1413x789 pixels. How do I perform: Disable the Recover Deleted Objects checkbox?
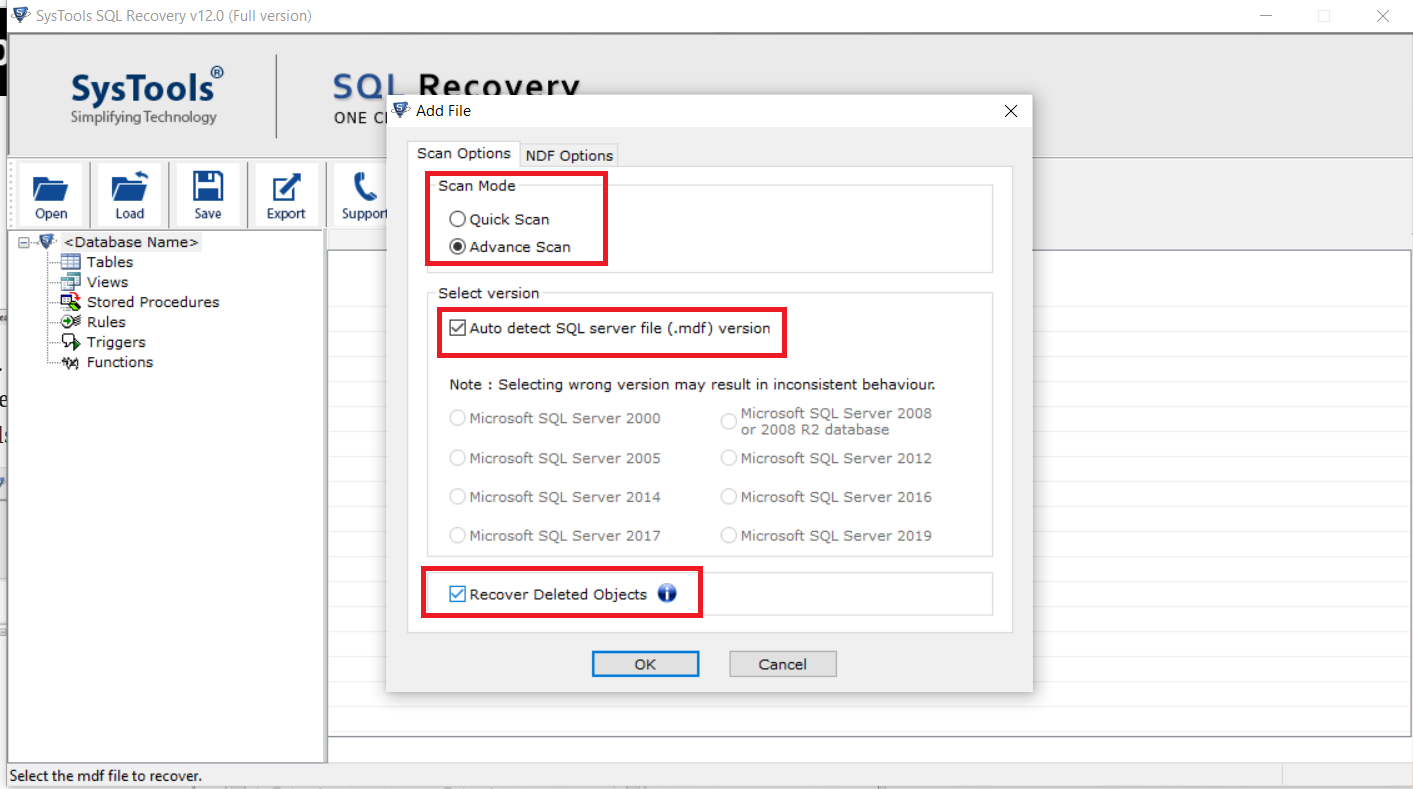pyautogui.click(x=457, y=593)
